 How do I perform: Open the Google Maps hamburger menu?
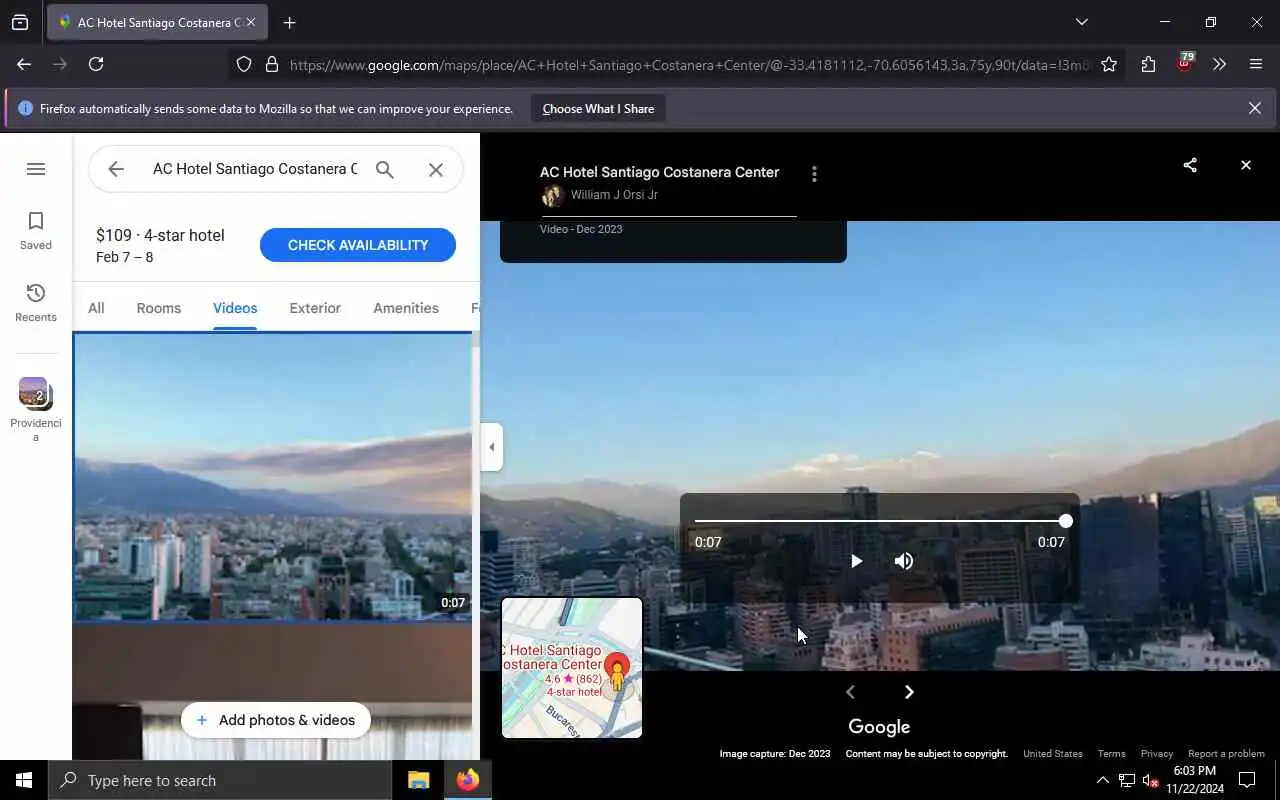point(36,169)
